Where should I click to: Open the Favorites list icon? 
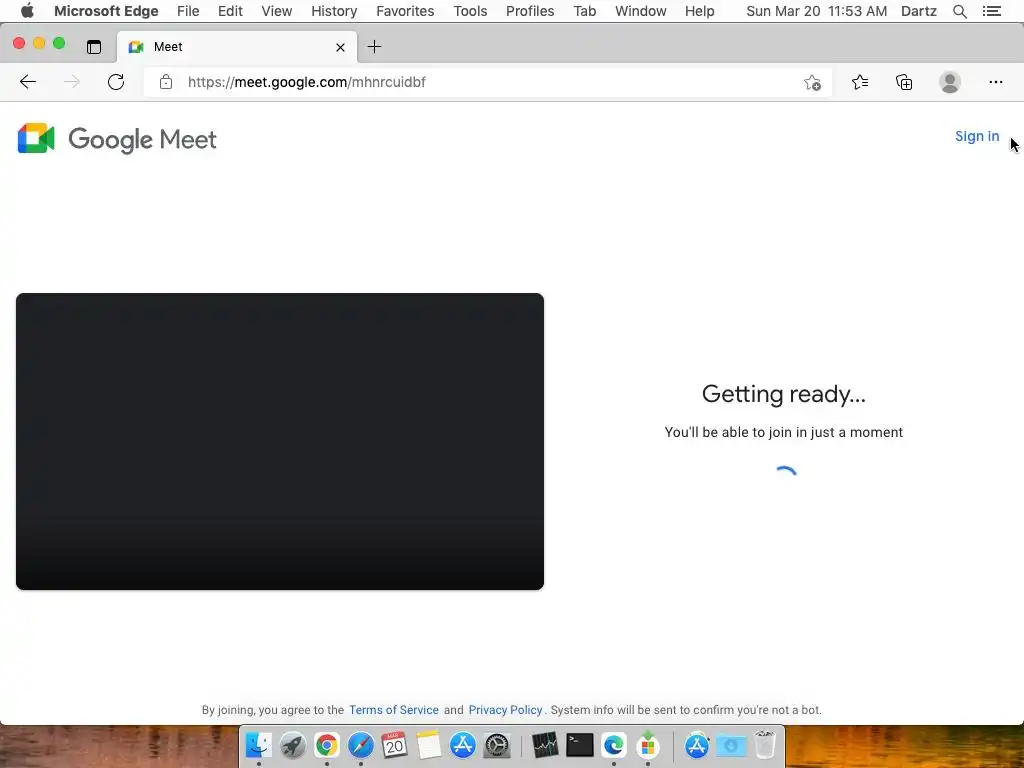point(860,82)
